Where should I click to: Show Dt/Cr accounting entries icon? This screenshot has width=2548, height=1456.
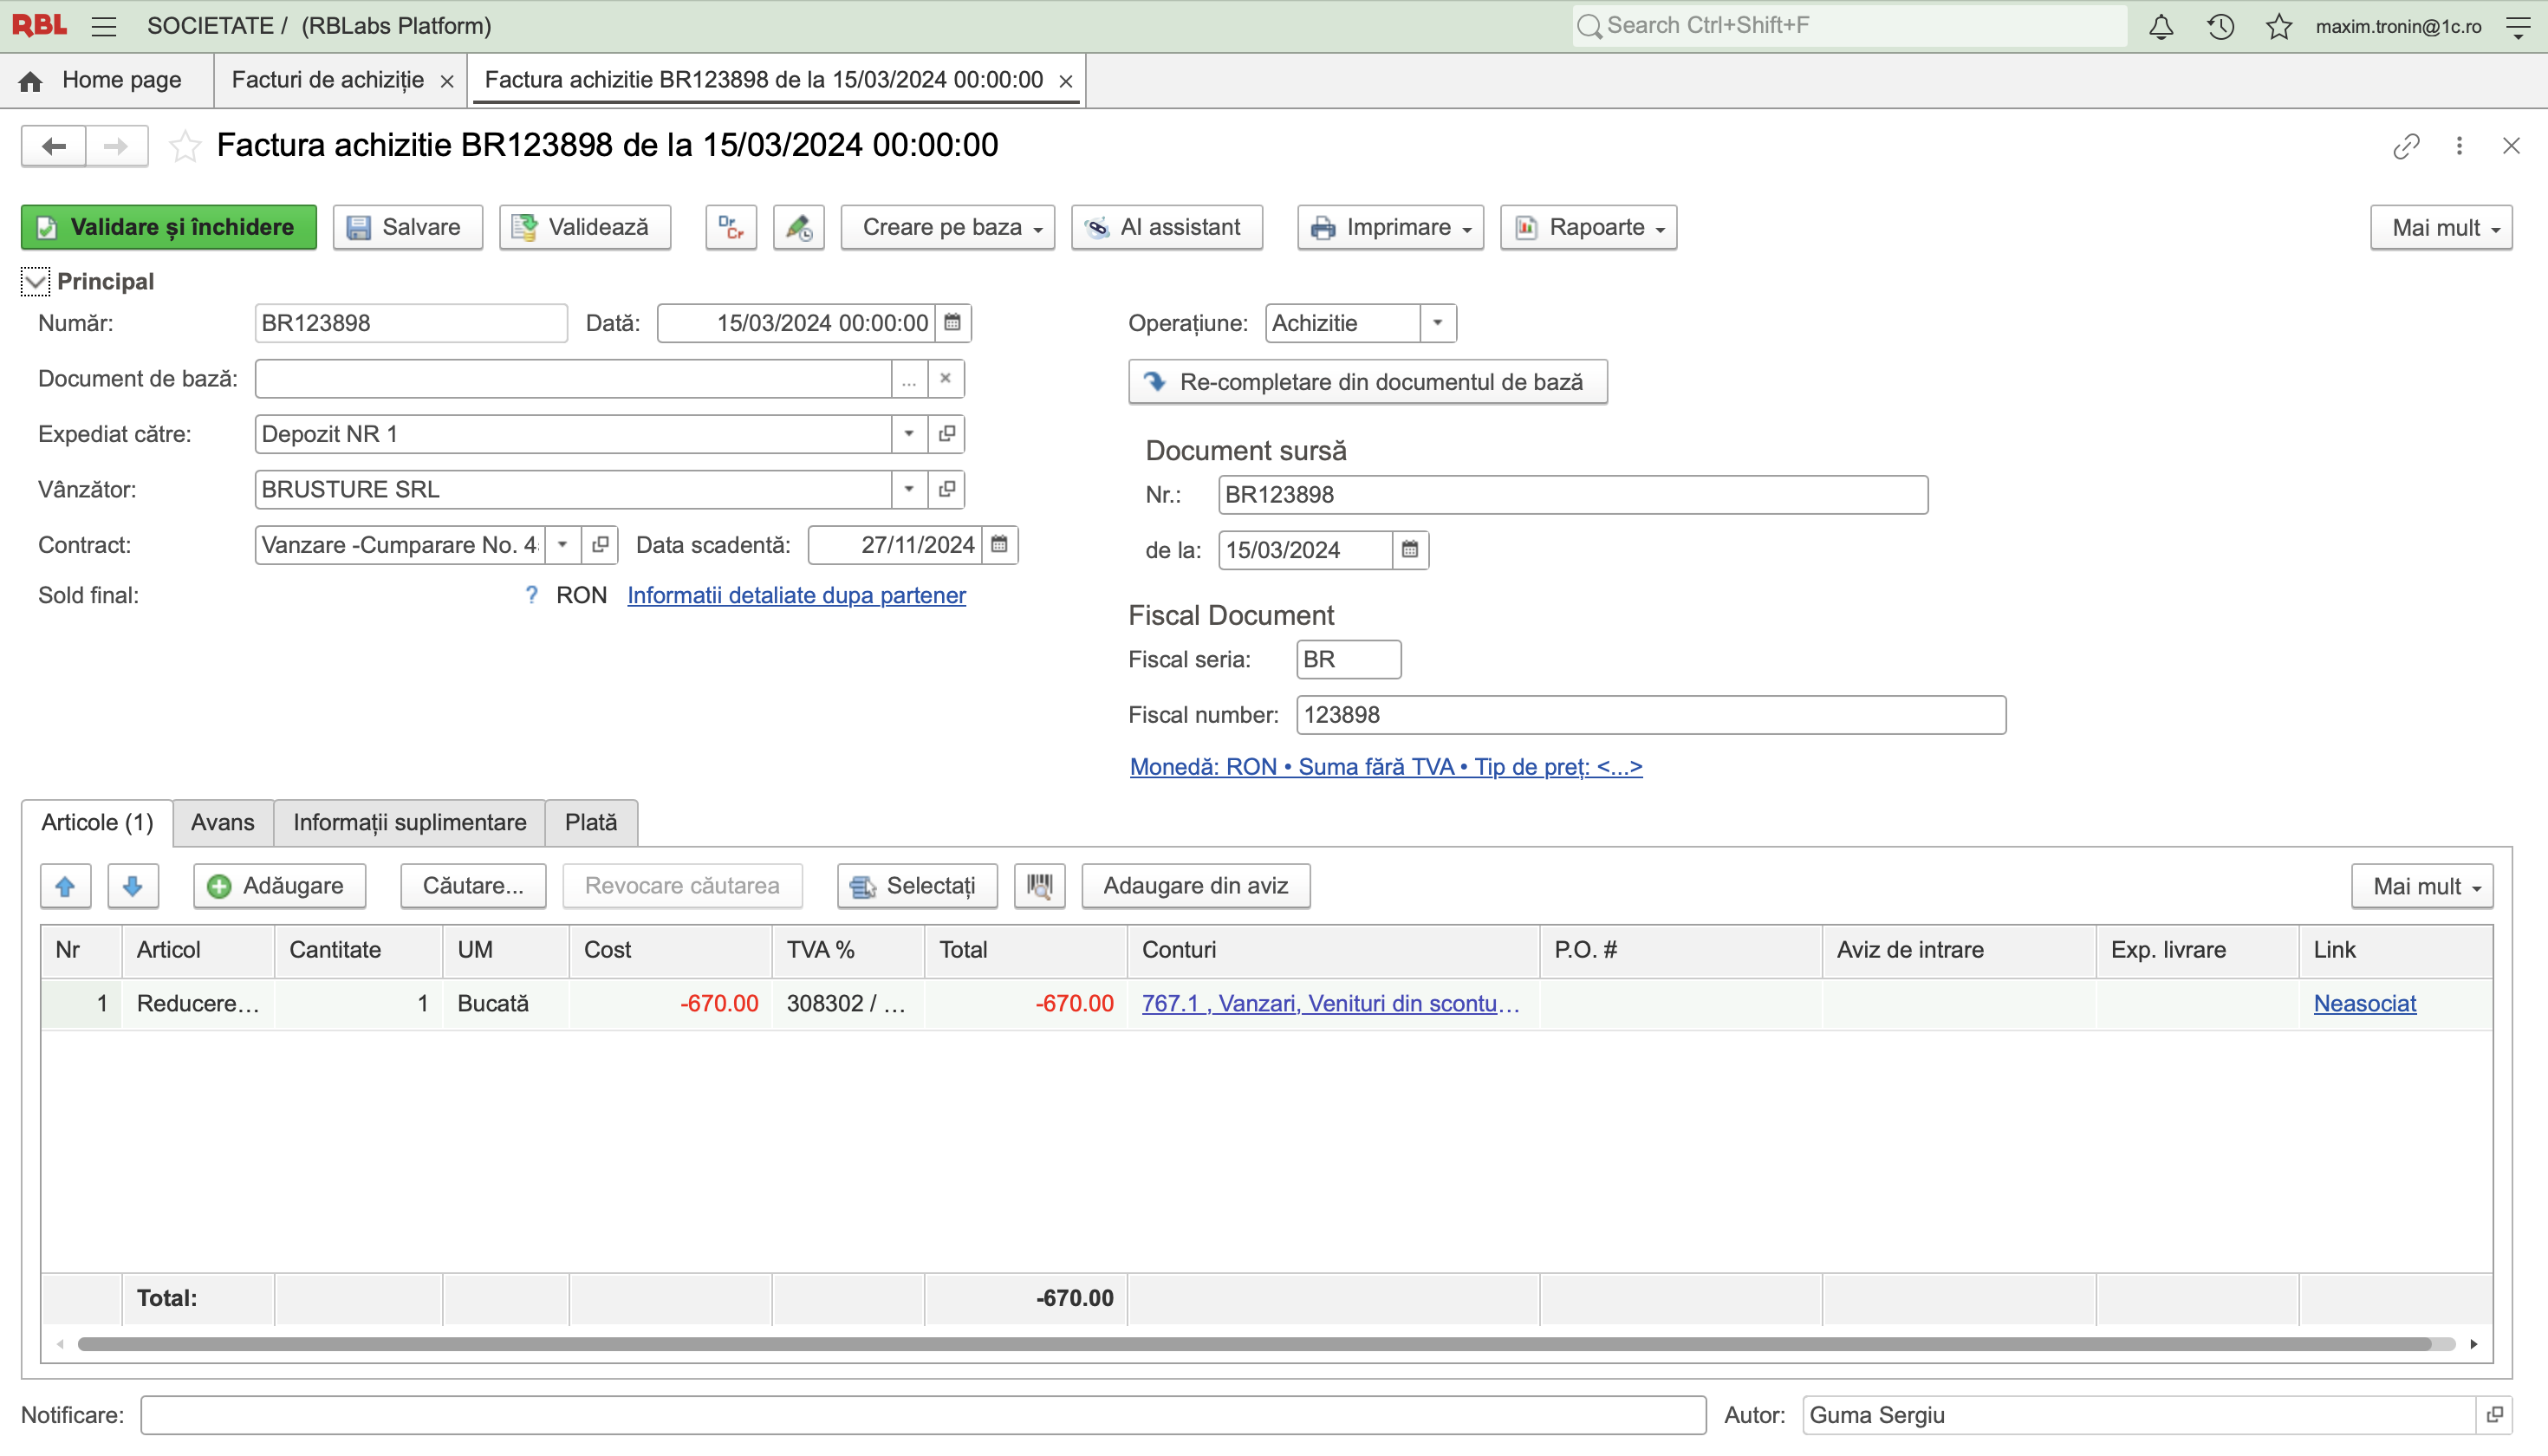click(731, 227)
